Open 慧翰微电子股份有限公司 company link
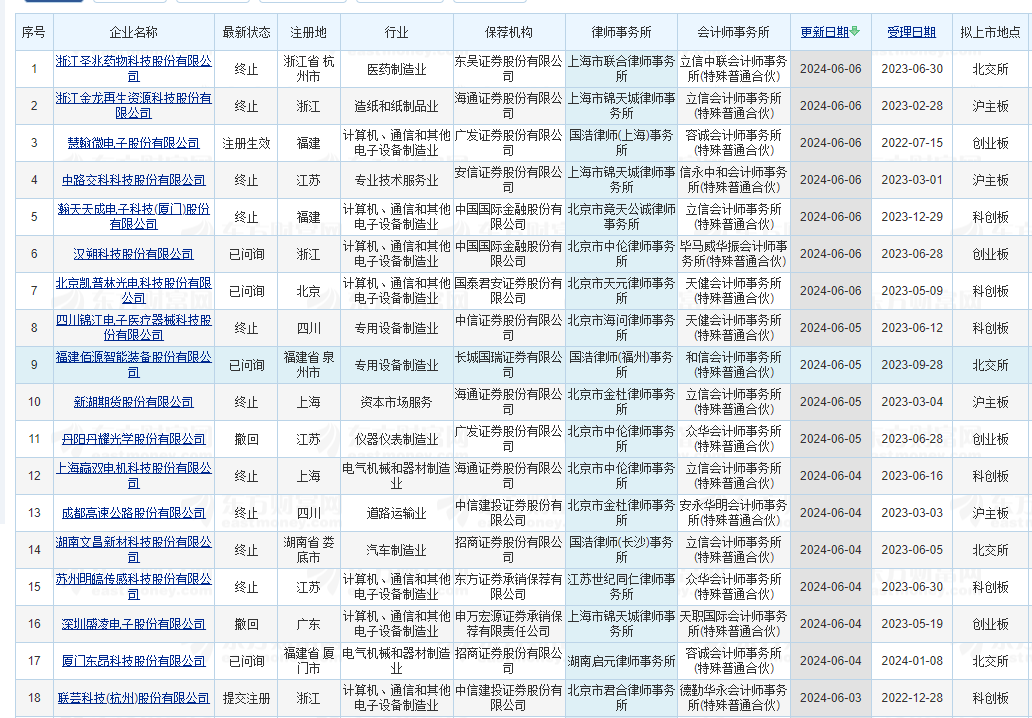 click(x=134, y=143)
